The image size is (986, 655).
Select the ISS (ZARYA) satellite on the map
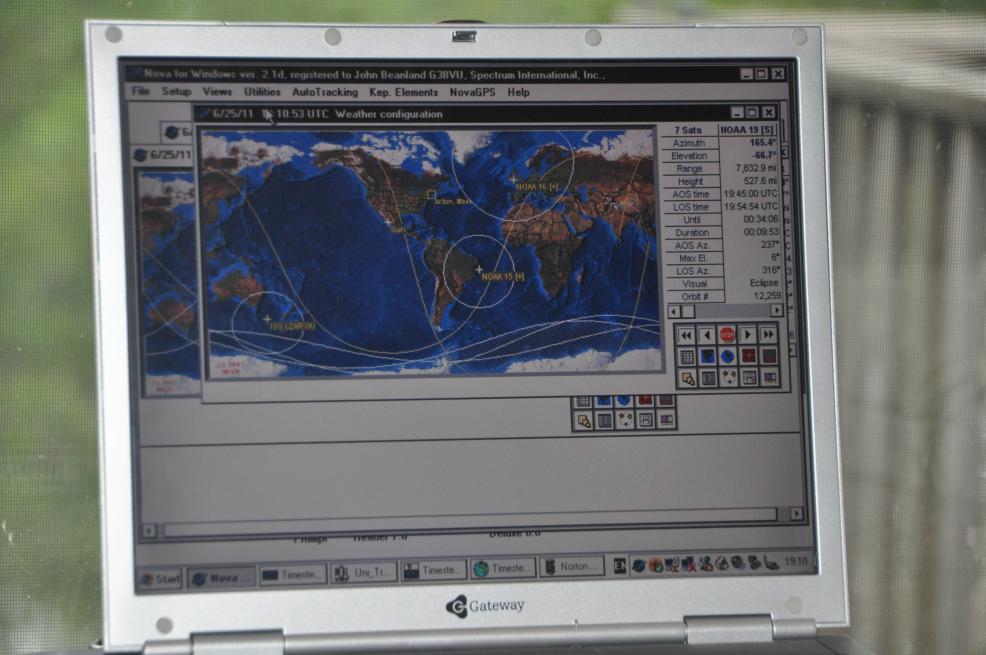(x=267, y=319)
